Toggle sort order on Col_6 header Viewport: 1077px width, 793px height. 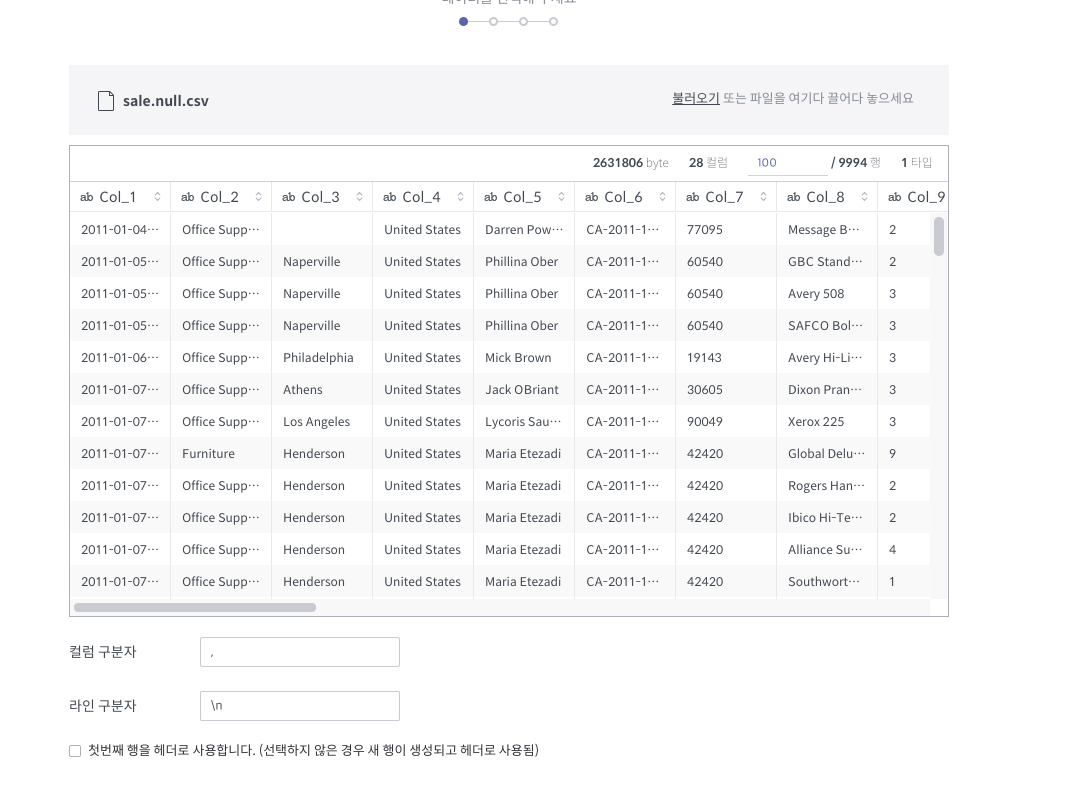(662, 197)
